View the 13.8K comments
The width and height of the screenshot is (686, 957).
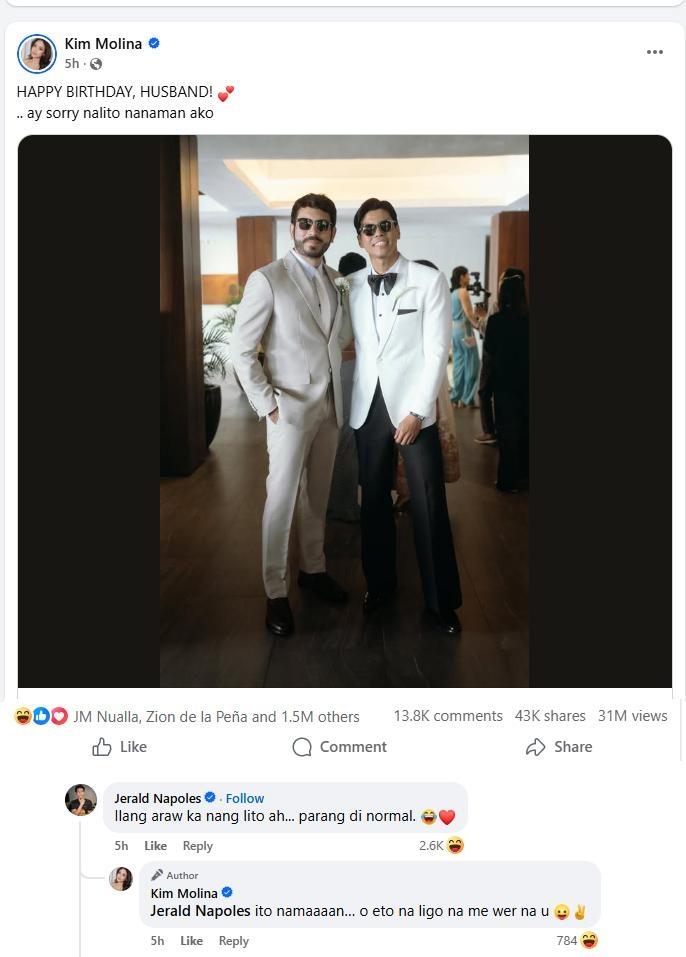pos(448,716)
